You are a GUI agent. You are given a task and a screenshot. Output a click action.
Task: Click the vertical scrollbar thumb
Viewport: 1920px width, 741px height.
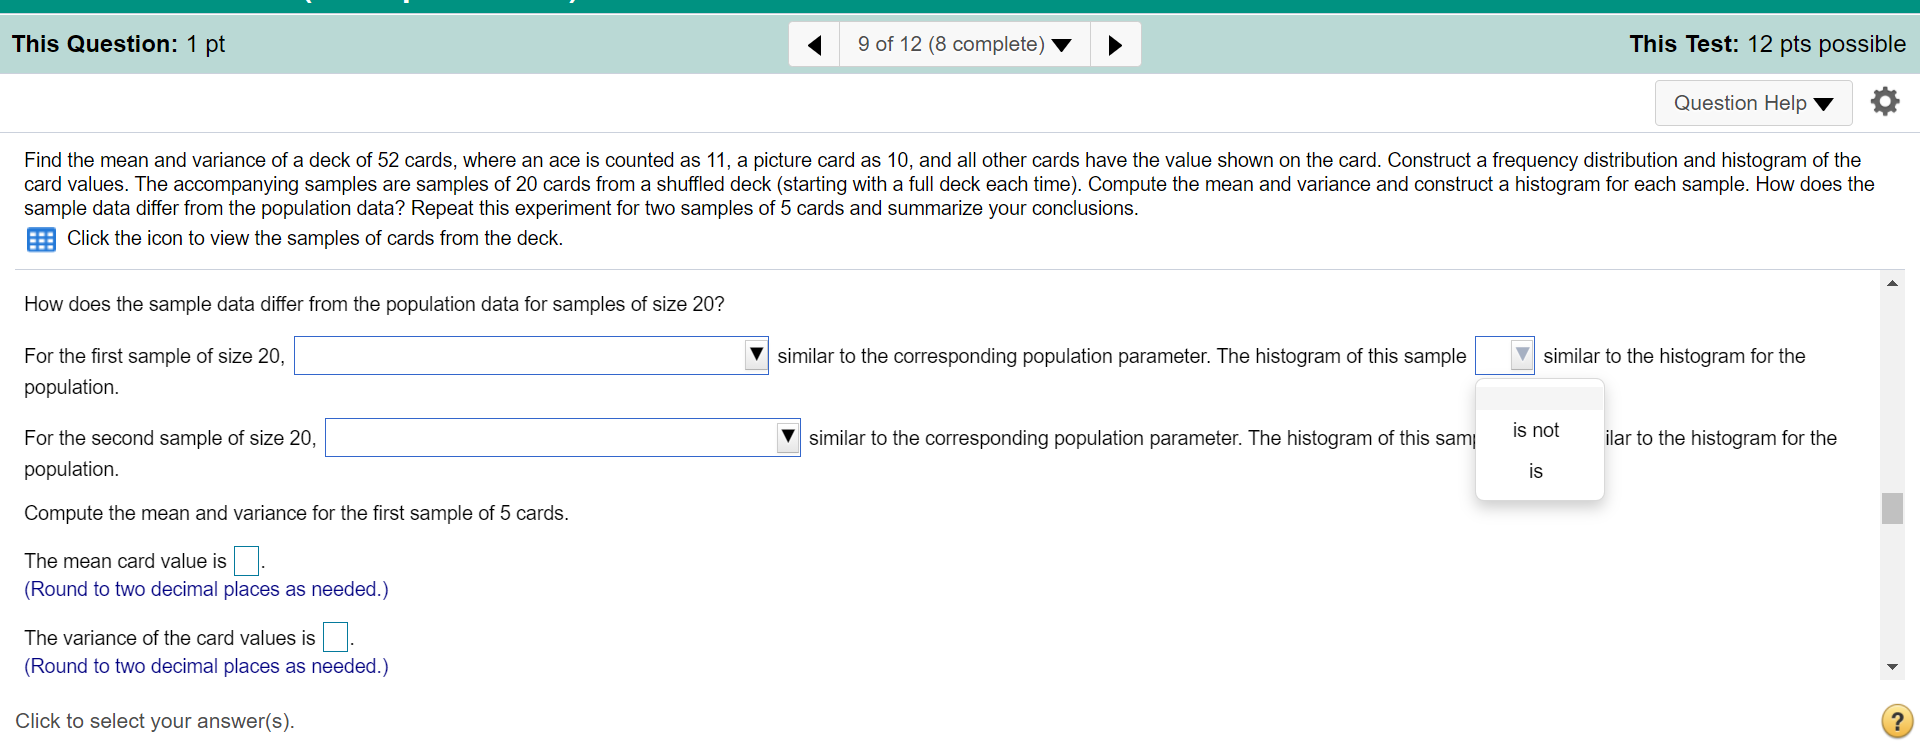click(x=1892, y=508)
